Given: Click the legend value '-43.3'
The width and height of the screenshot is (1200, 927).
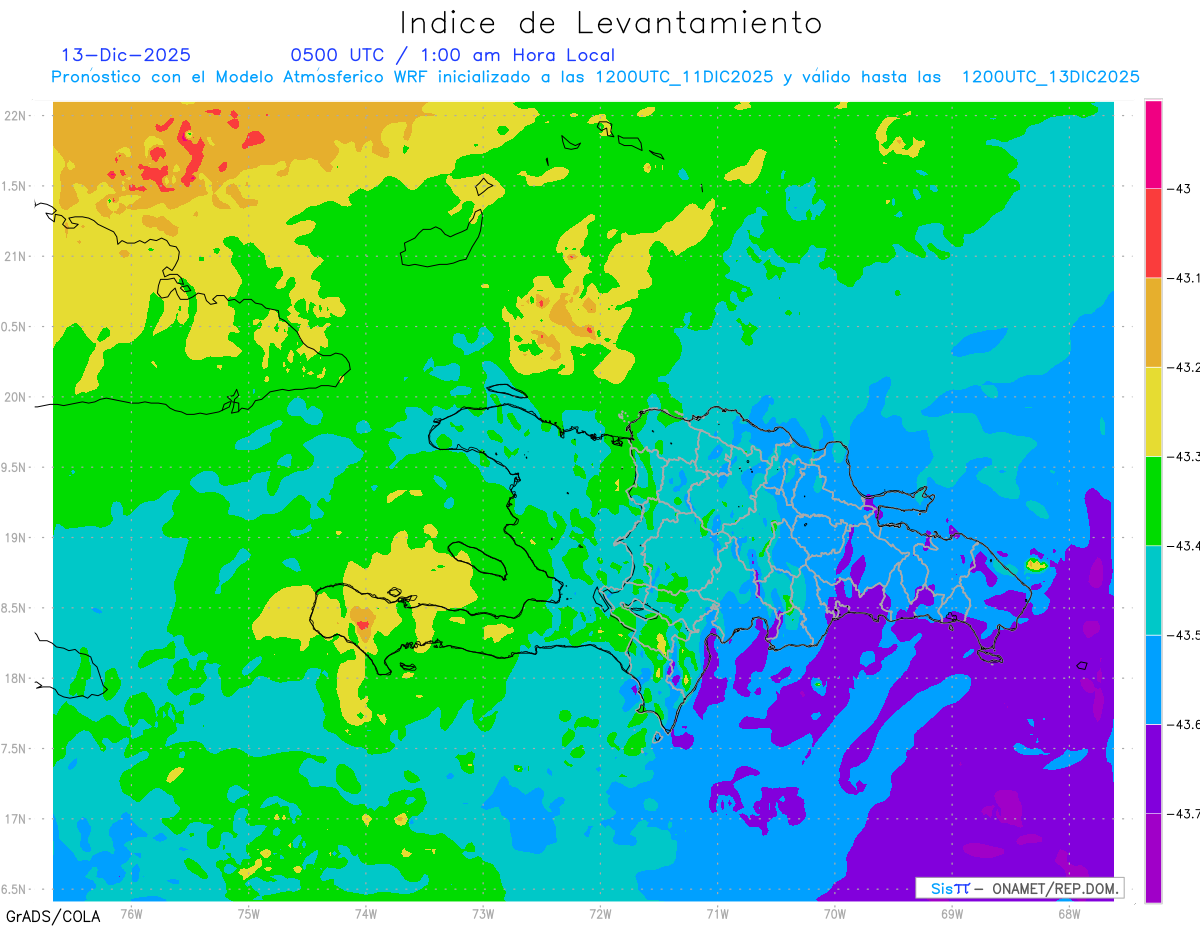Looking at the screenshot, I should 1183,456.
